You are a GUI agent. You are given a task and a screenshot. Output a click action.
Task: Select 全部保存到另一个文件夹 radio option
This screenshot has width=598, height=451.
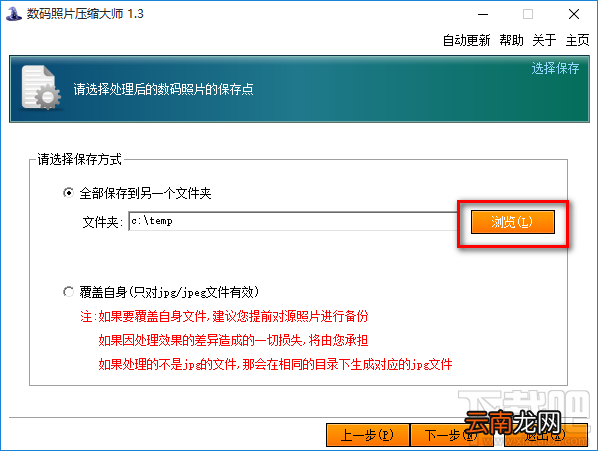68,193
